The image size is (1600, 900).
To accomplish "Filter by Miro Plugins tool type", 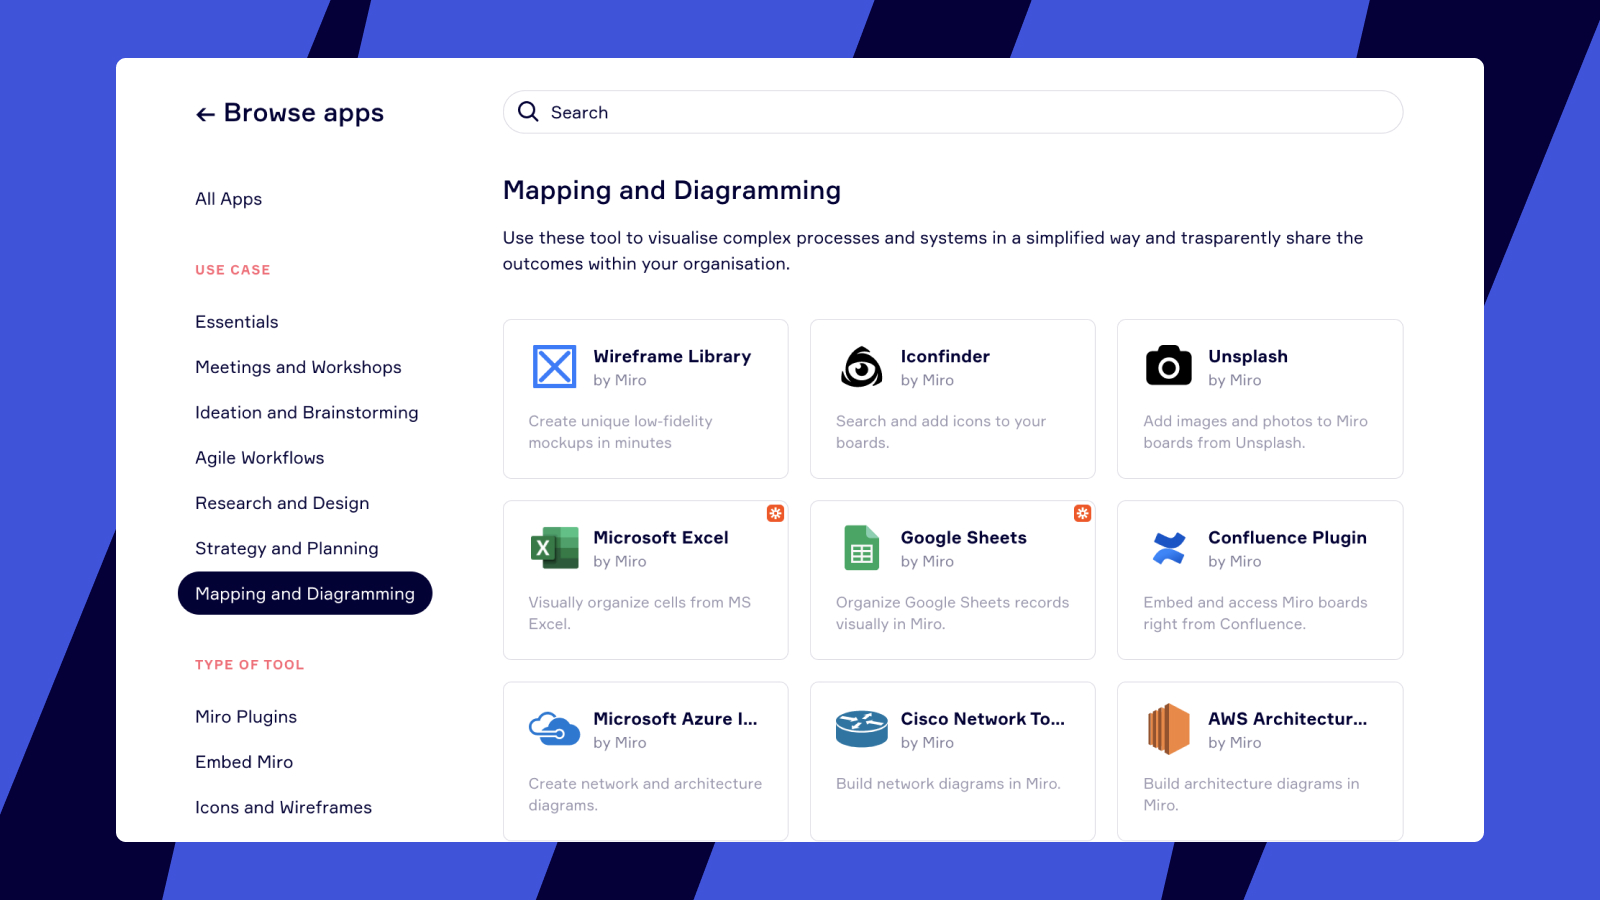I will [245, 716].
